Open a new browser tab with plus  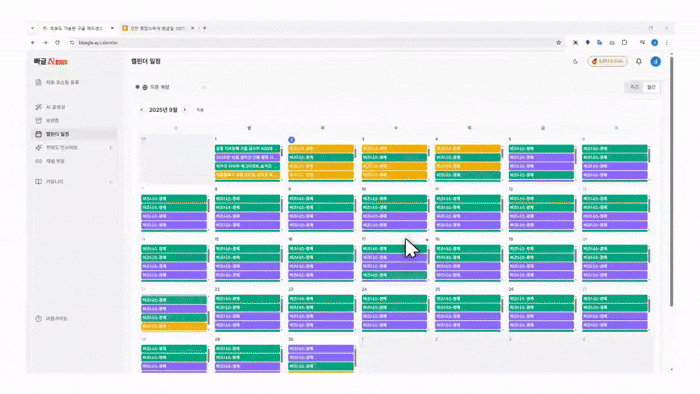pos(204,28)
